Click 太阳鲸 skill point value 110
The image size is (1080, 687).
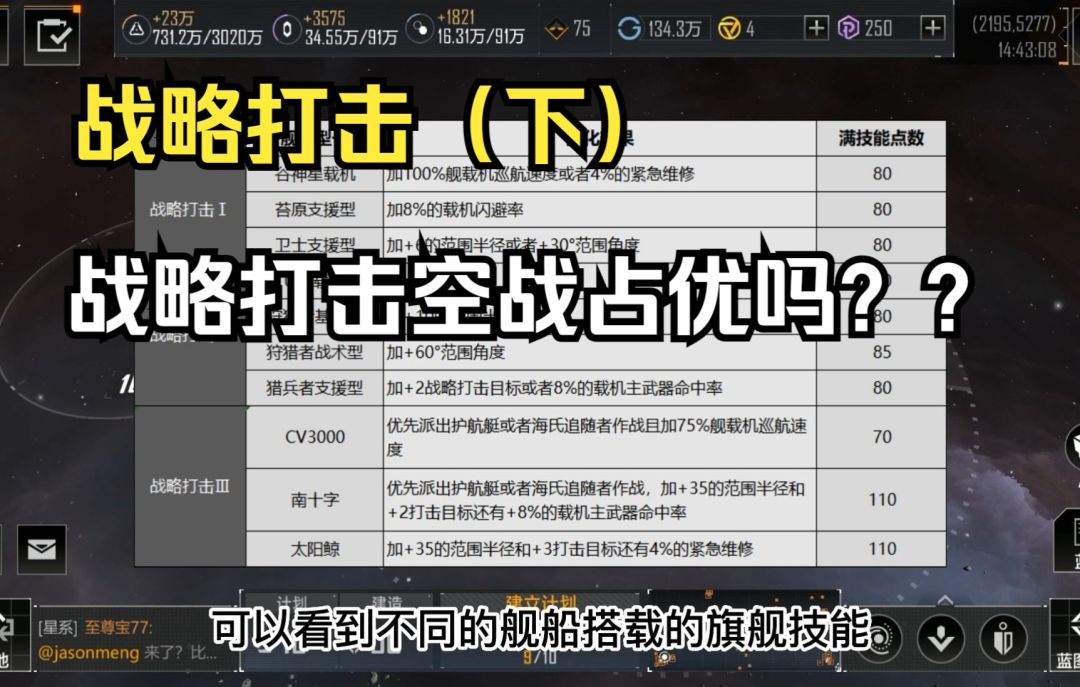(882, 549)
